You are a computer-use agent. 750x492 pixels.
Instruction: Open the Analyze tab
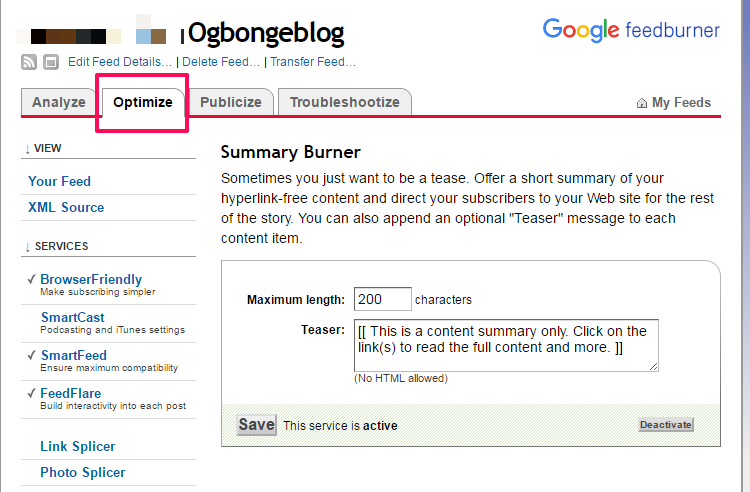(x=58, y=102)
